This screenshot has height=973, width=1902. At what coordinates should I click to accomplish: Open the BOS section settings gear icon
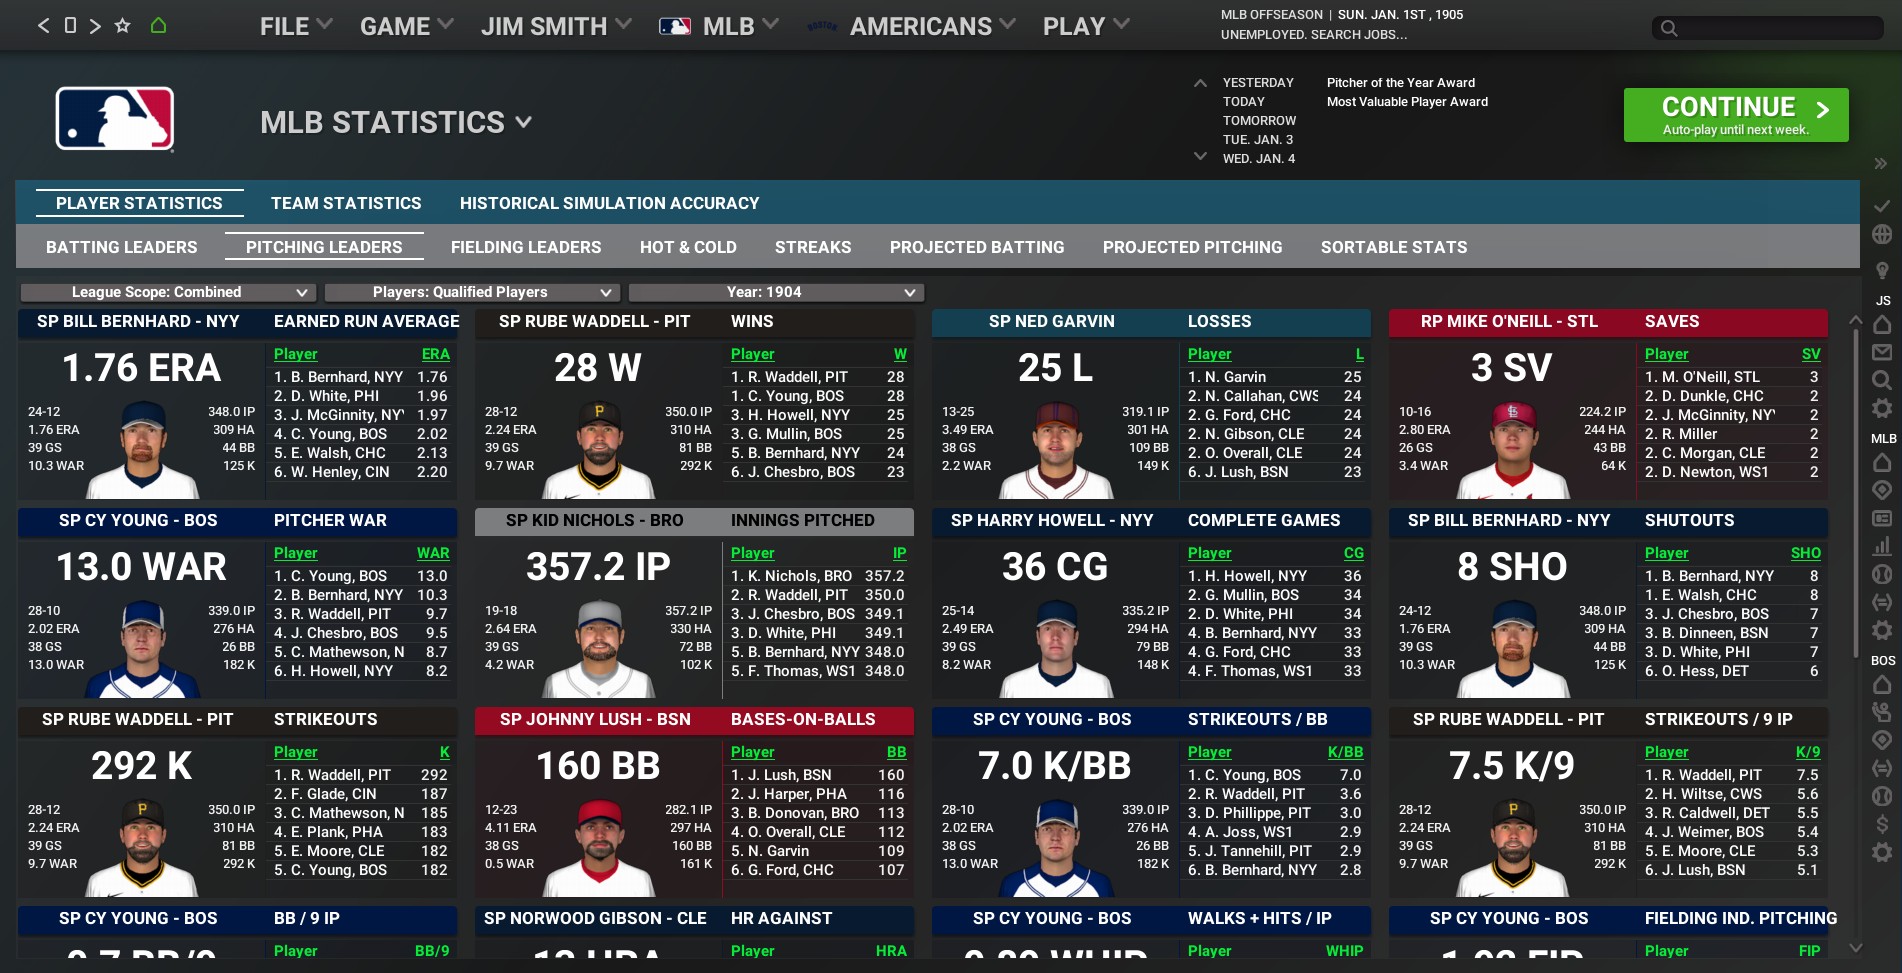[x=1881, y=852]
